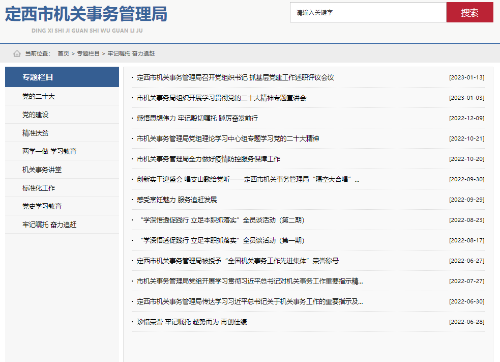Select the 专题栏目 sidebar header
500x362 pixels.
coord(62,77)
